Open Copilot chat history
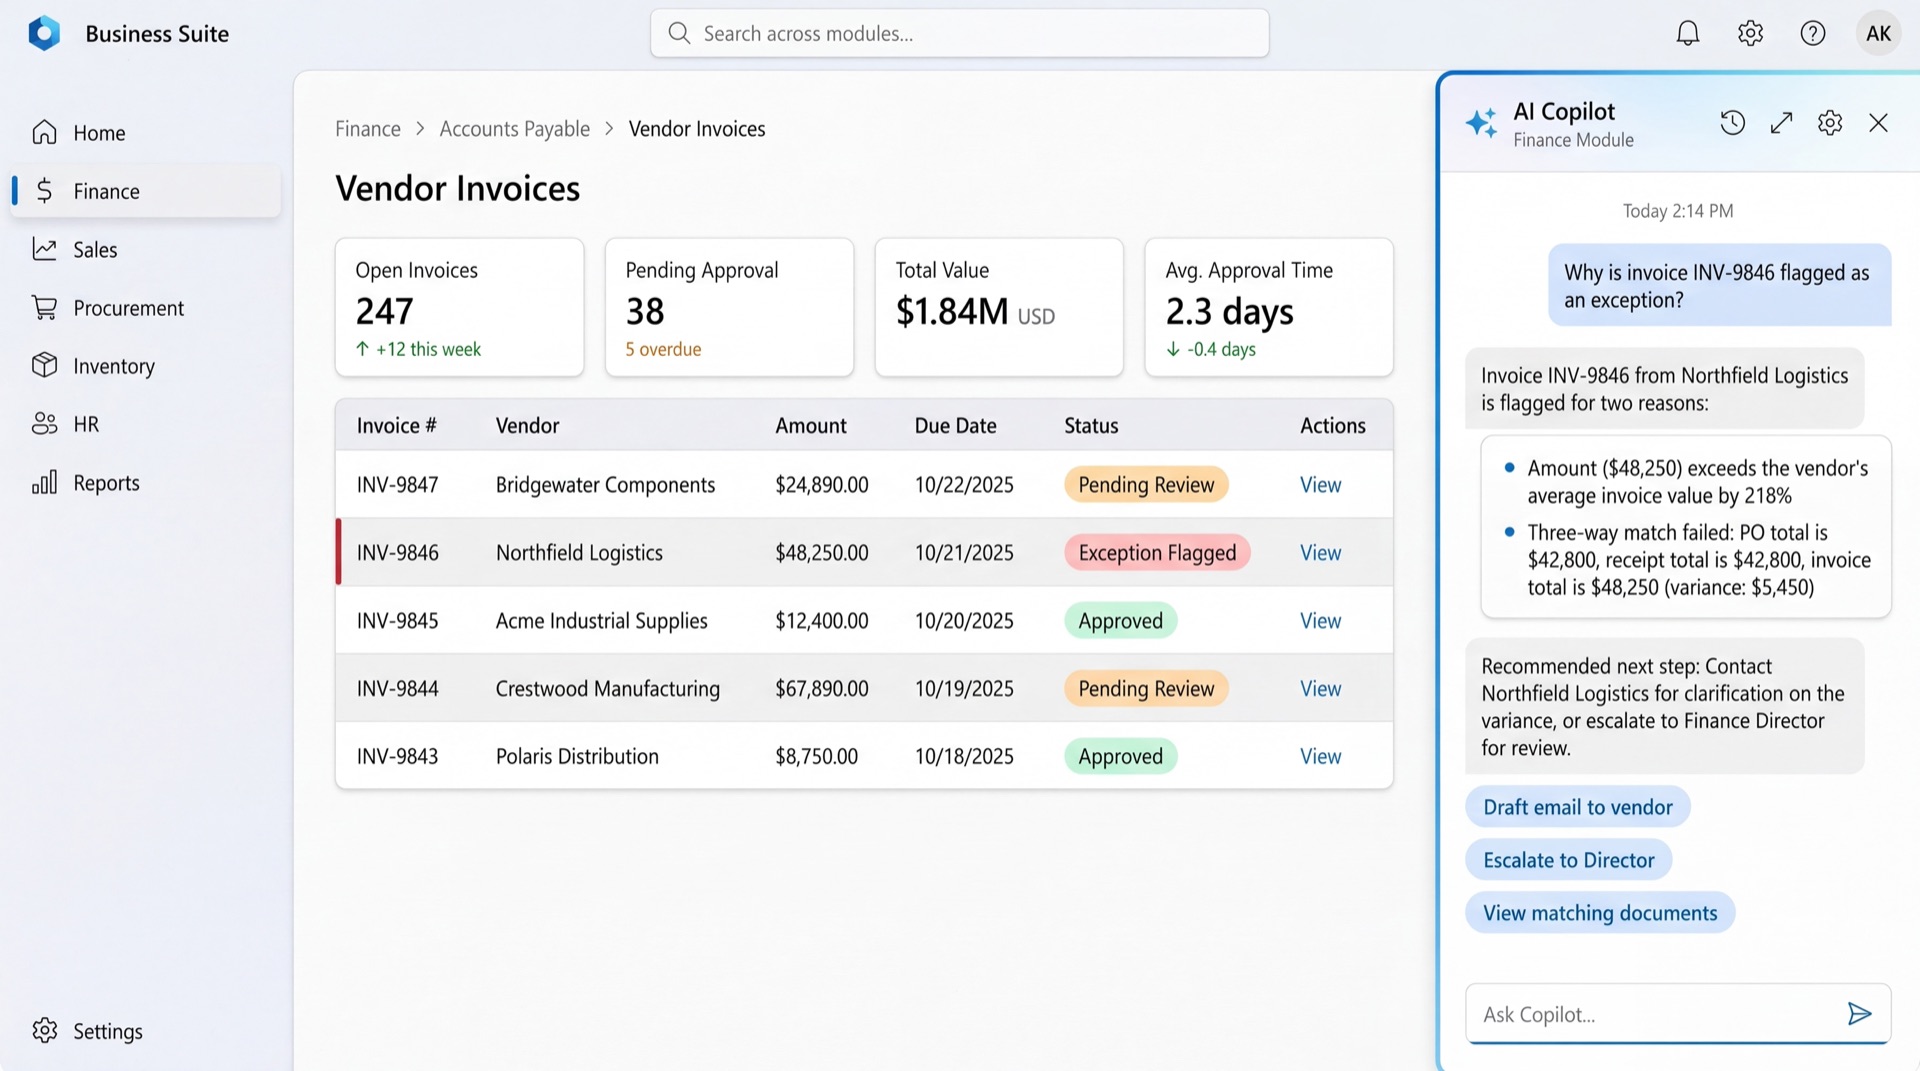Image resolution: width=1920 pixels, height=1071 pixels. 1733,123
